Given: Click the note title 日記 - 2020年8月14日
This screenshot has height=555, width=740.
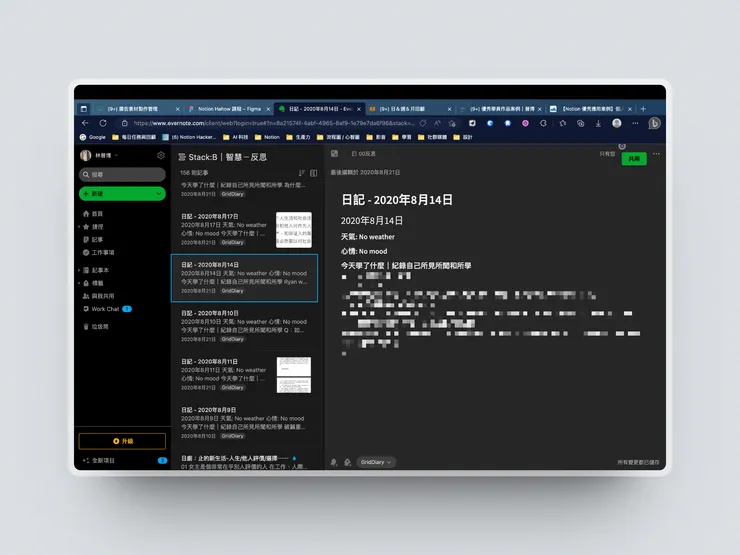Looking at the screenshot, I should coord(397,200).
